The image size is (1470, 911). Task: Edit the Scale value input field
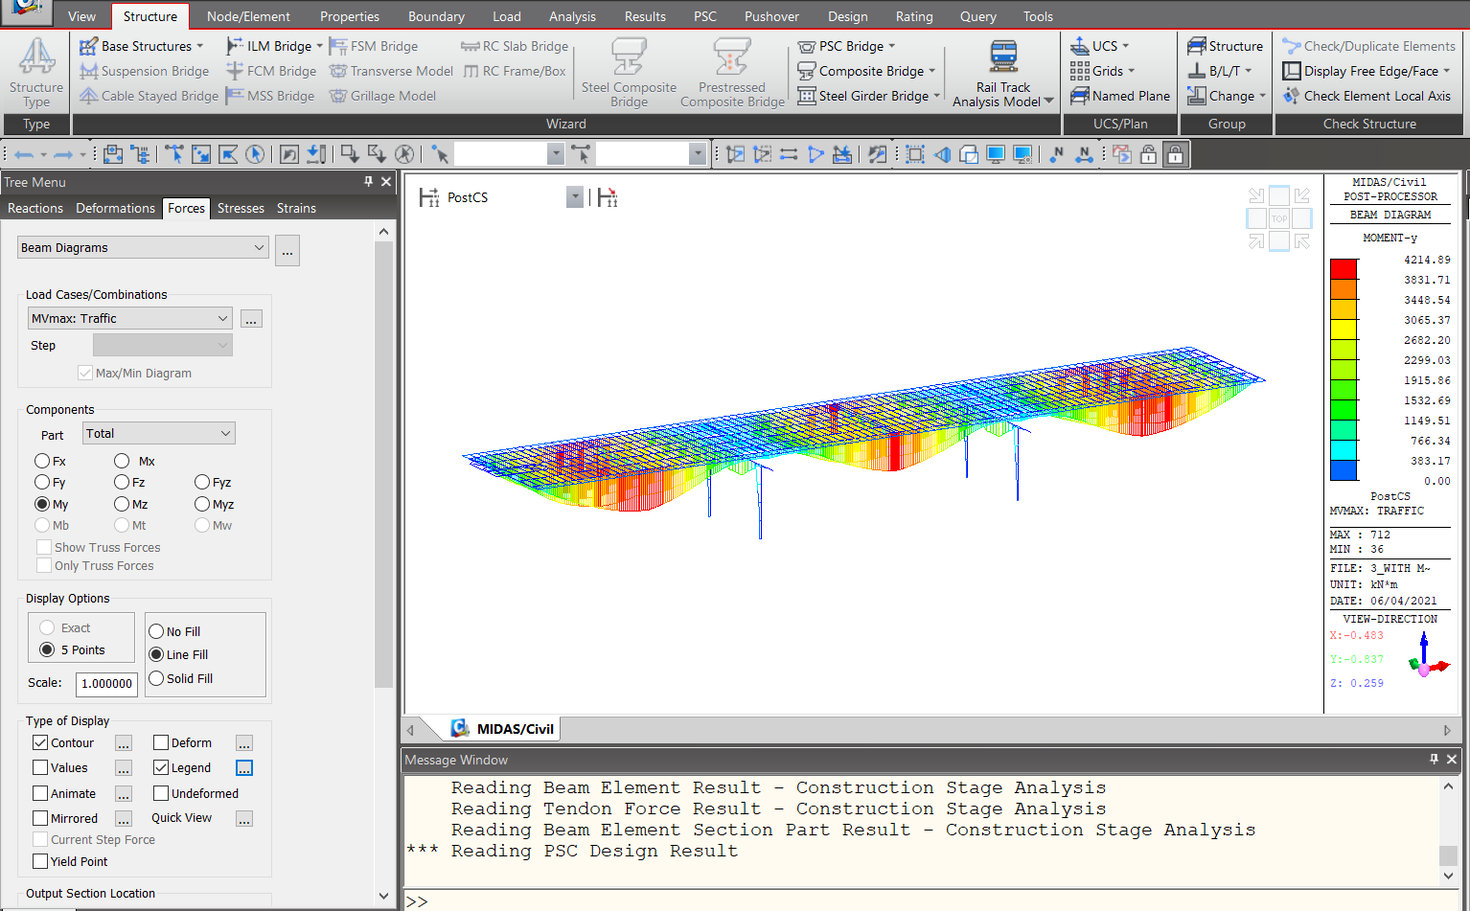pyautogui.click(x=106, y=684)
